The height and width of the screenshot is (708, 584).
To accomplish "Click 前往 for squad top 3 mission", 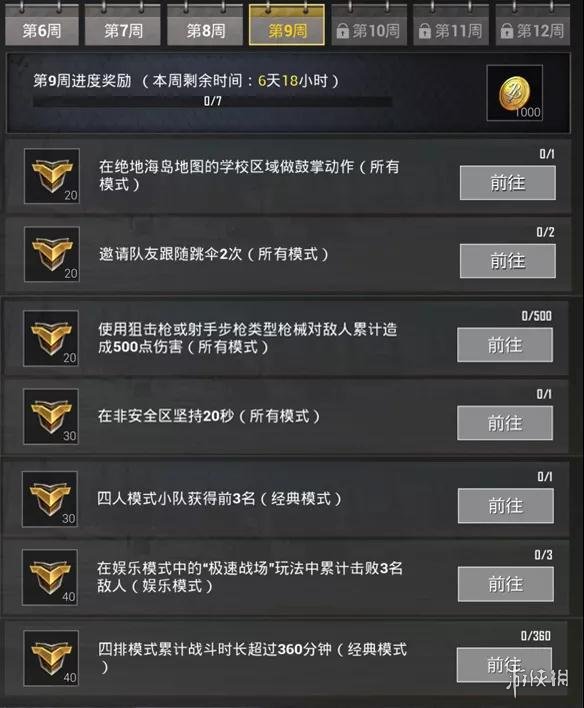I will 506,506.
